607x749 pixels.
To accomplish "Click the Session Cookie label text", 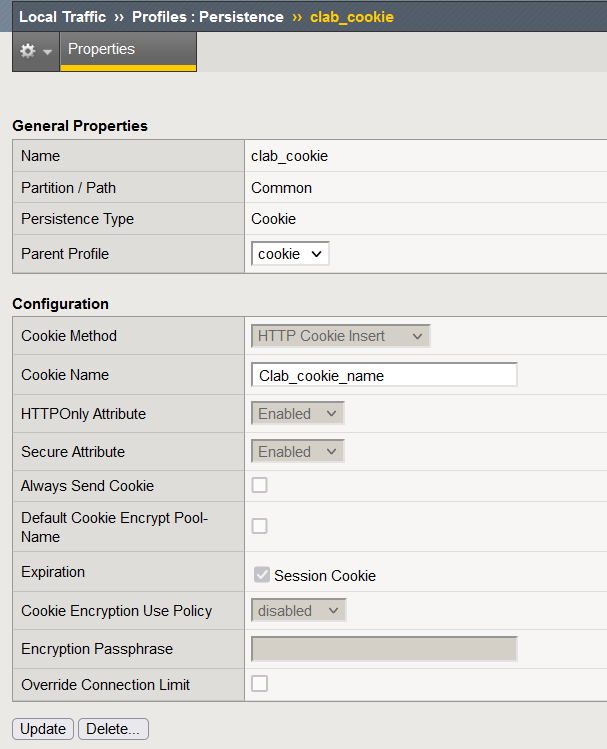I will (325, 576).
